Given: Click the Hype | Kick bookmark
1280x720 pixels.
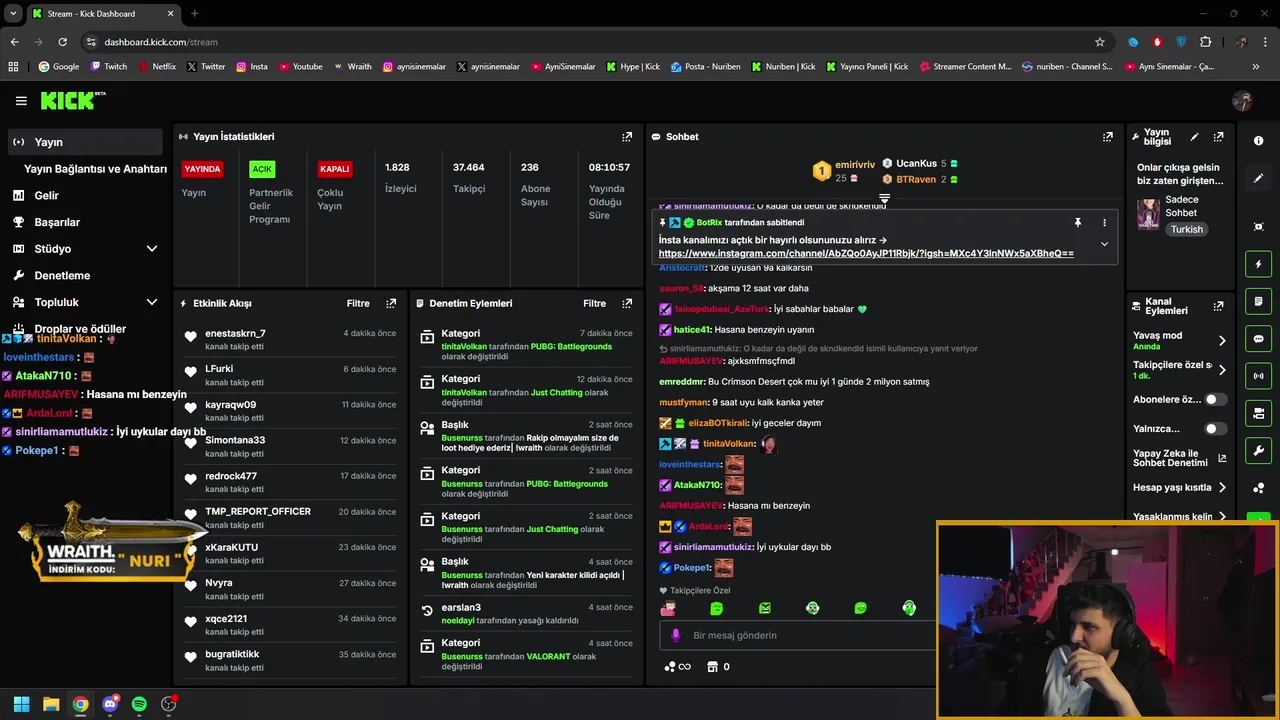Looking at the screenshot, I should click(x=633, y=67).
